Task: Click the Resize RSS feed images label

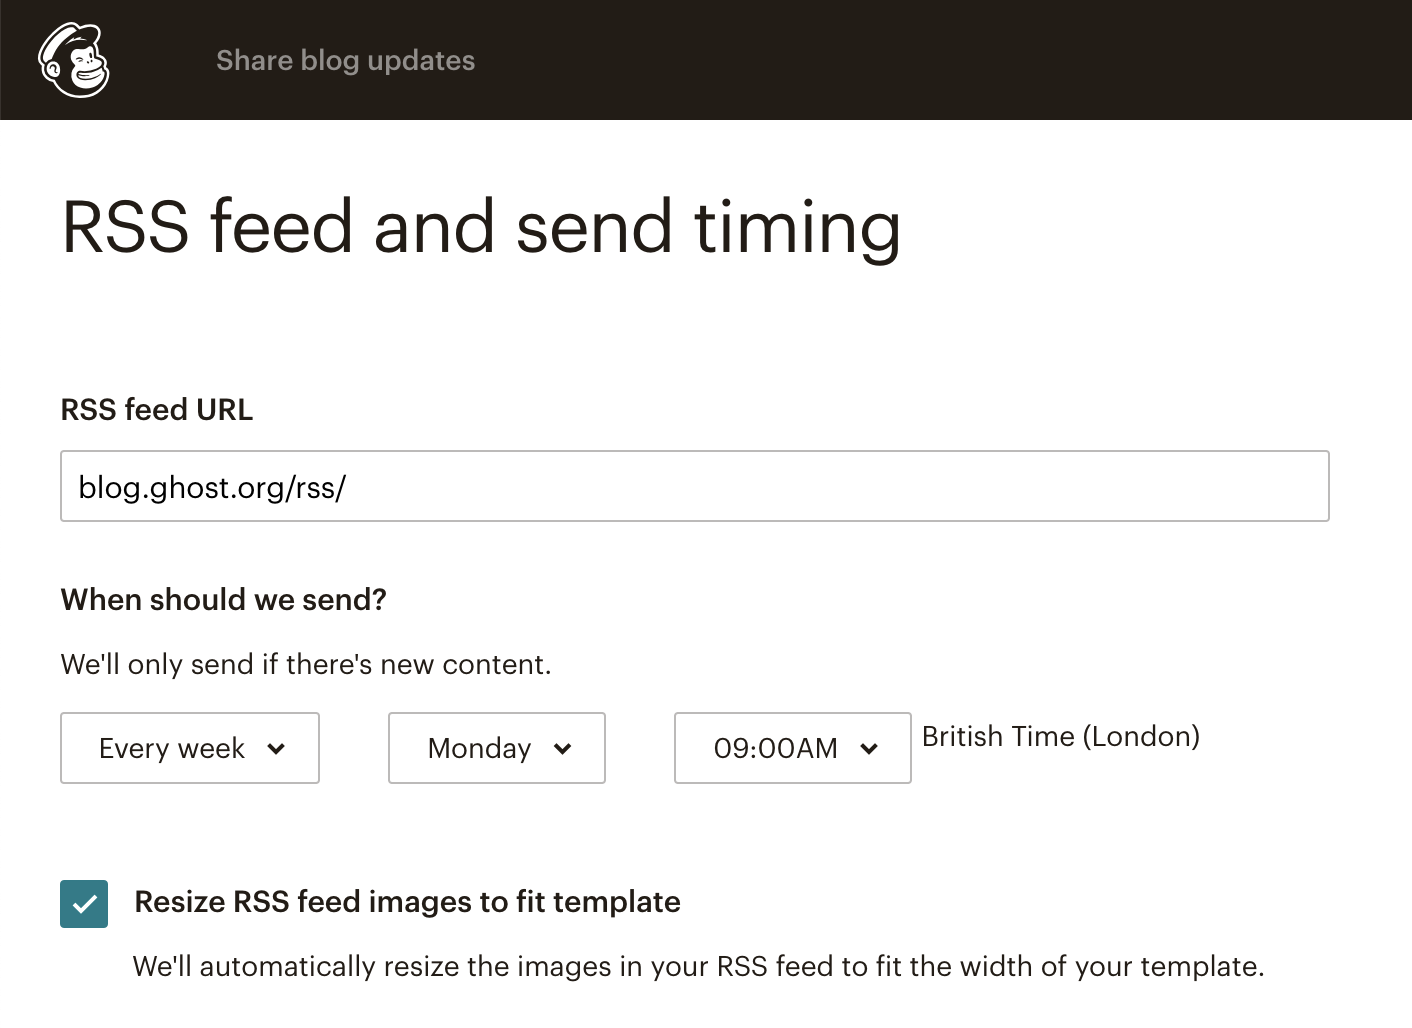Action: (x=407, y=902)
